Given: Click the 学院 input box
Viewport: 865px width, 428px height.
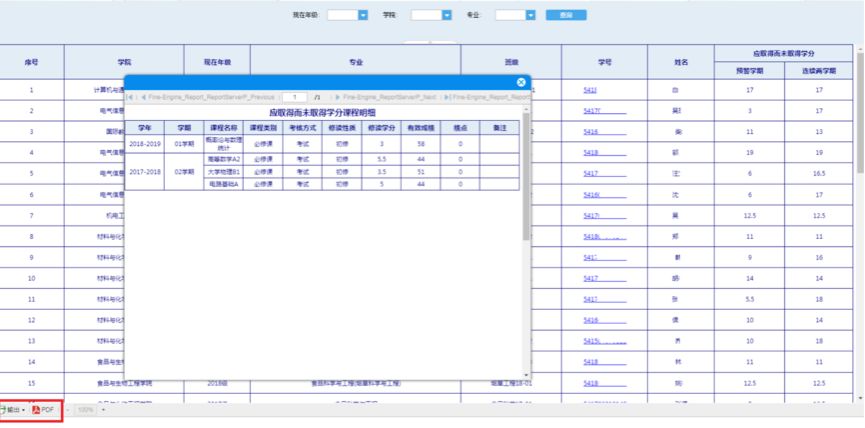Looking at the screenshot, I should pos(426,15).
